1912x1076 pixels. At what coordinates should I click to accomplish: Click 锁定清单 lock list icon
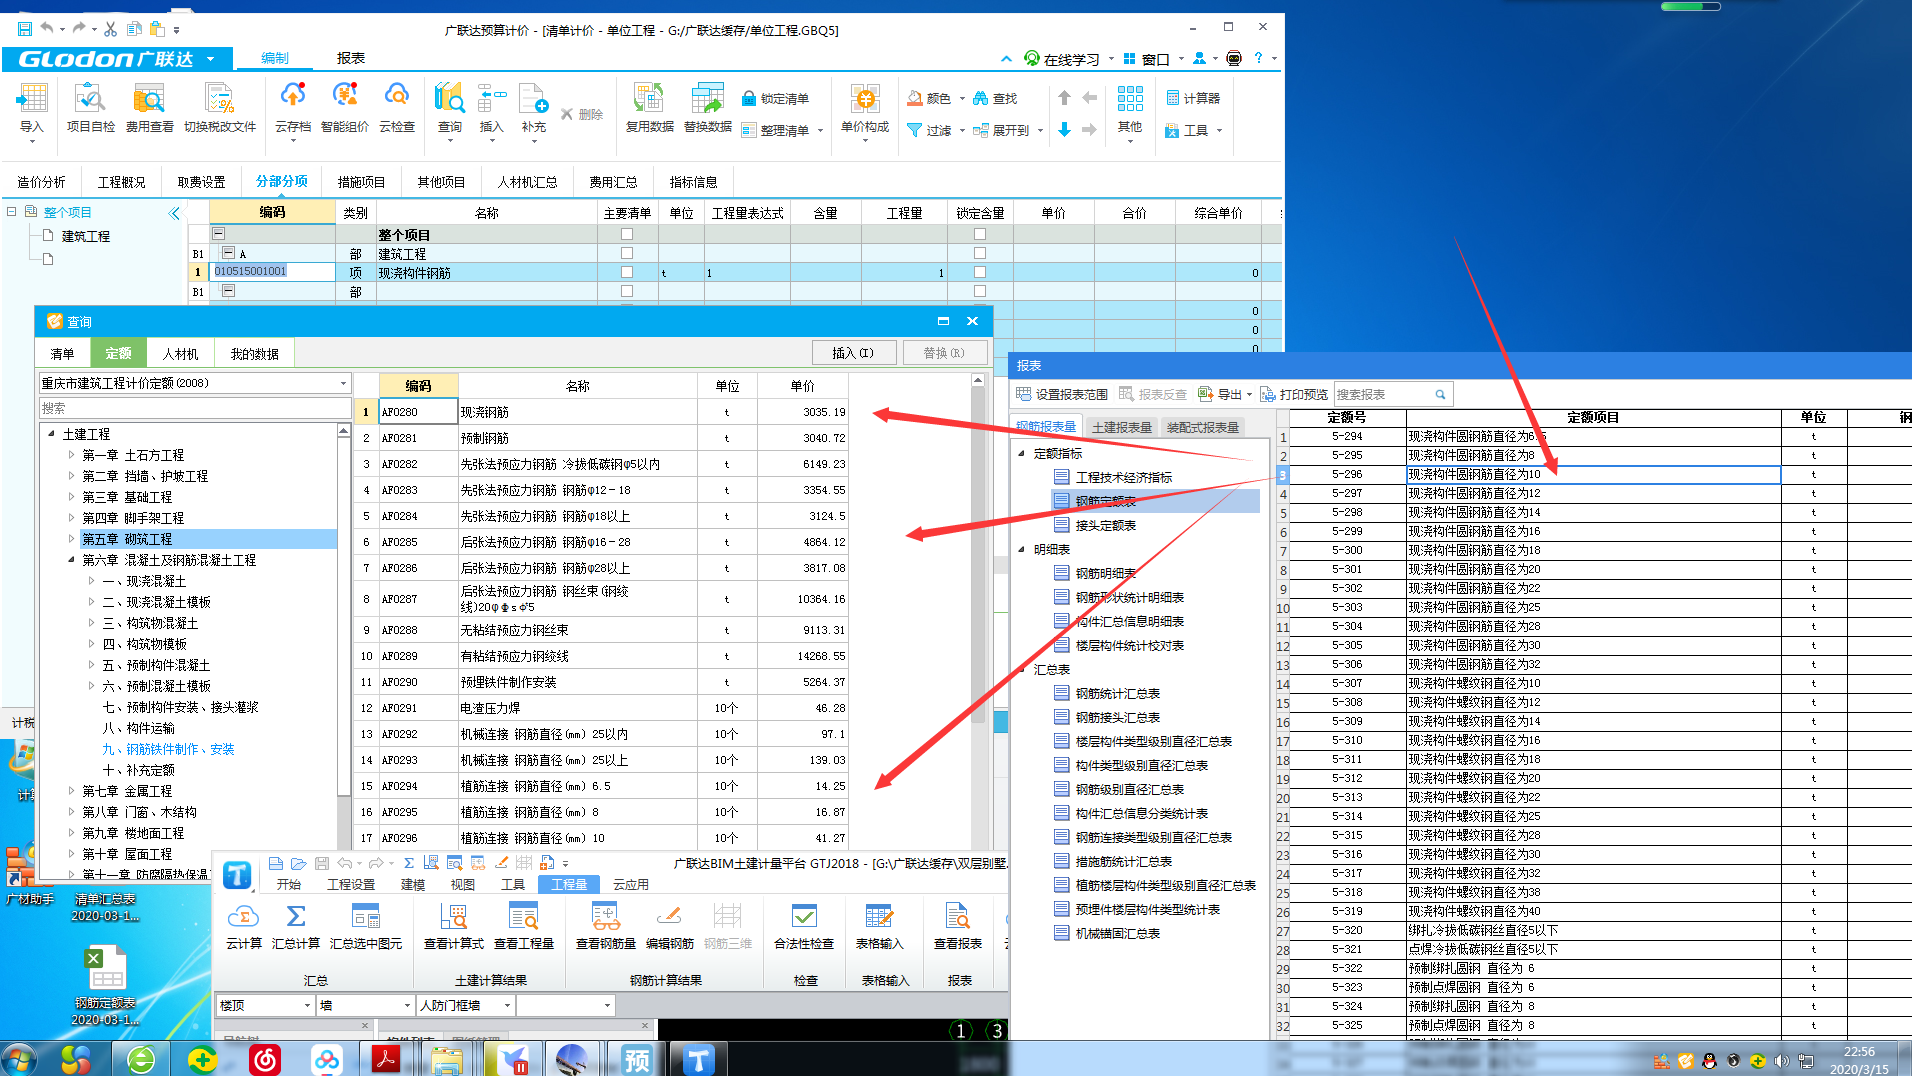[x=775, y=98]
